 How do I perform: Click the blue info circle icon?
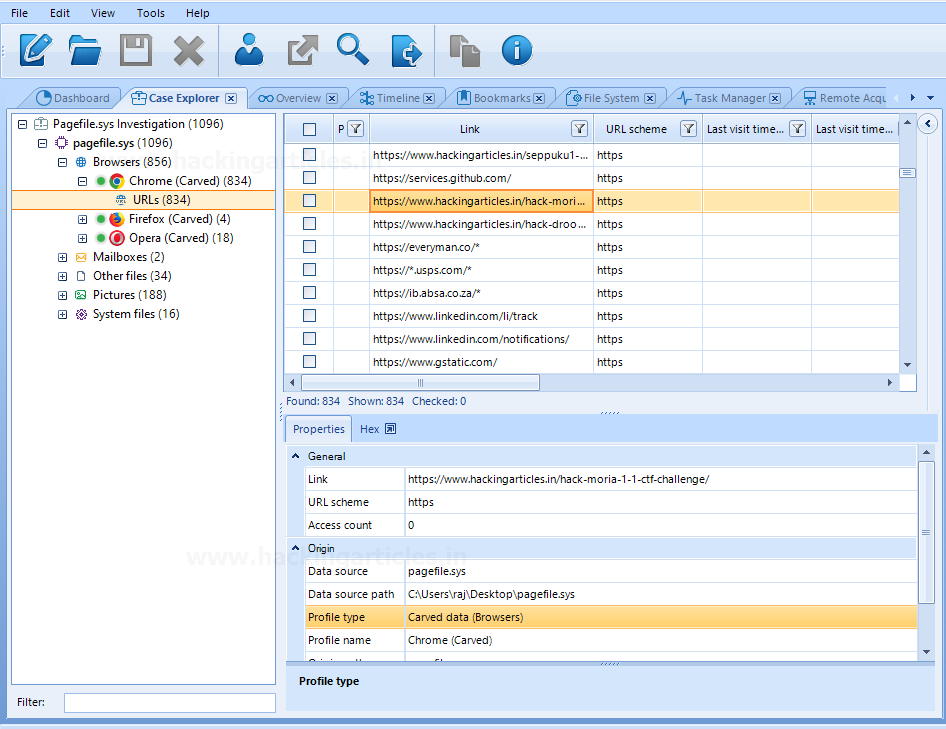(x=517, y=50)
